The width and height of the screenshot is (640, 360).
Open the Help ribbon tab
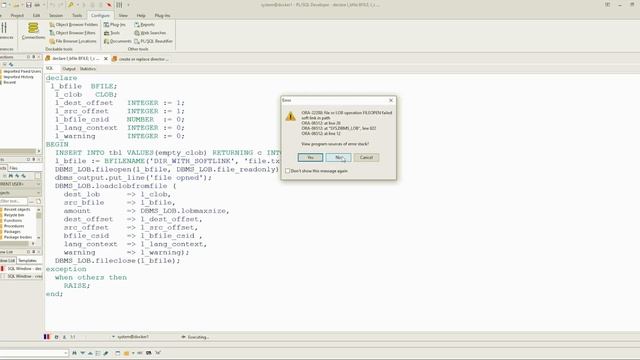141,16
